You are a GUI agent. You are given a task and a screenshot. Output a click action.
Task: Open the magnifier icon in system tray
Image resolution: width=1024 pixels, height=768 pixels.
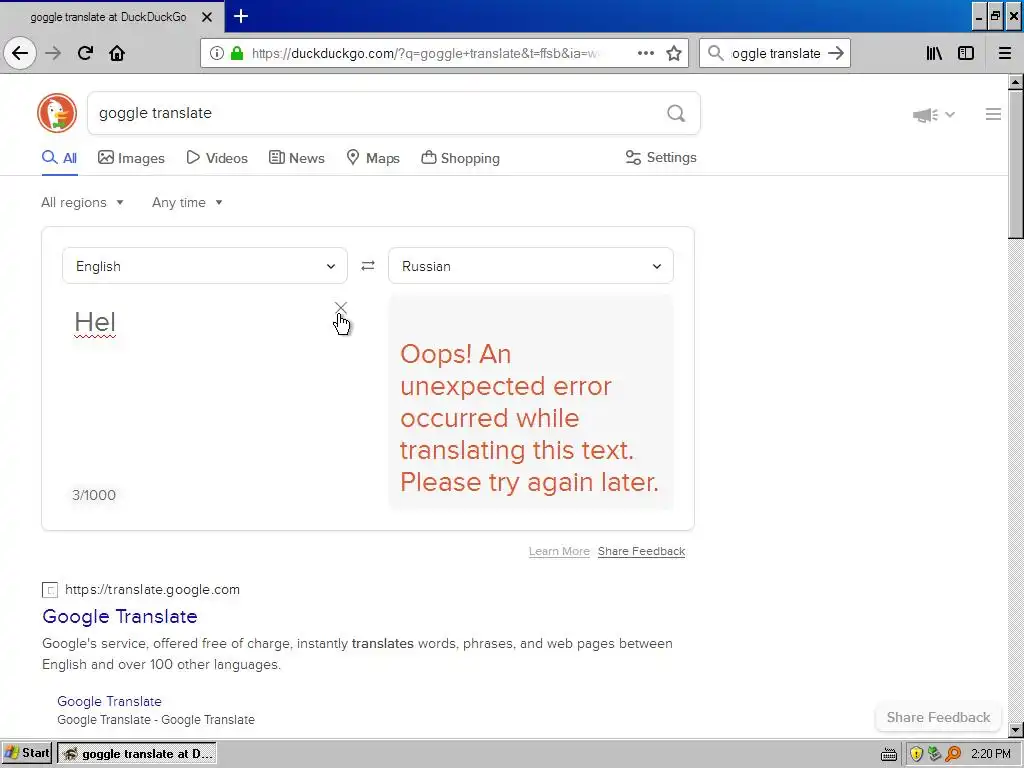(x=953, y=754)
